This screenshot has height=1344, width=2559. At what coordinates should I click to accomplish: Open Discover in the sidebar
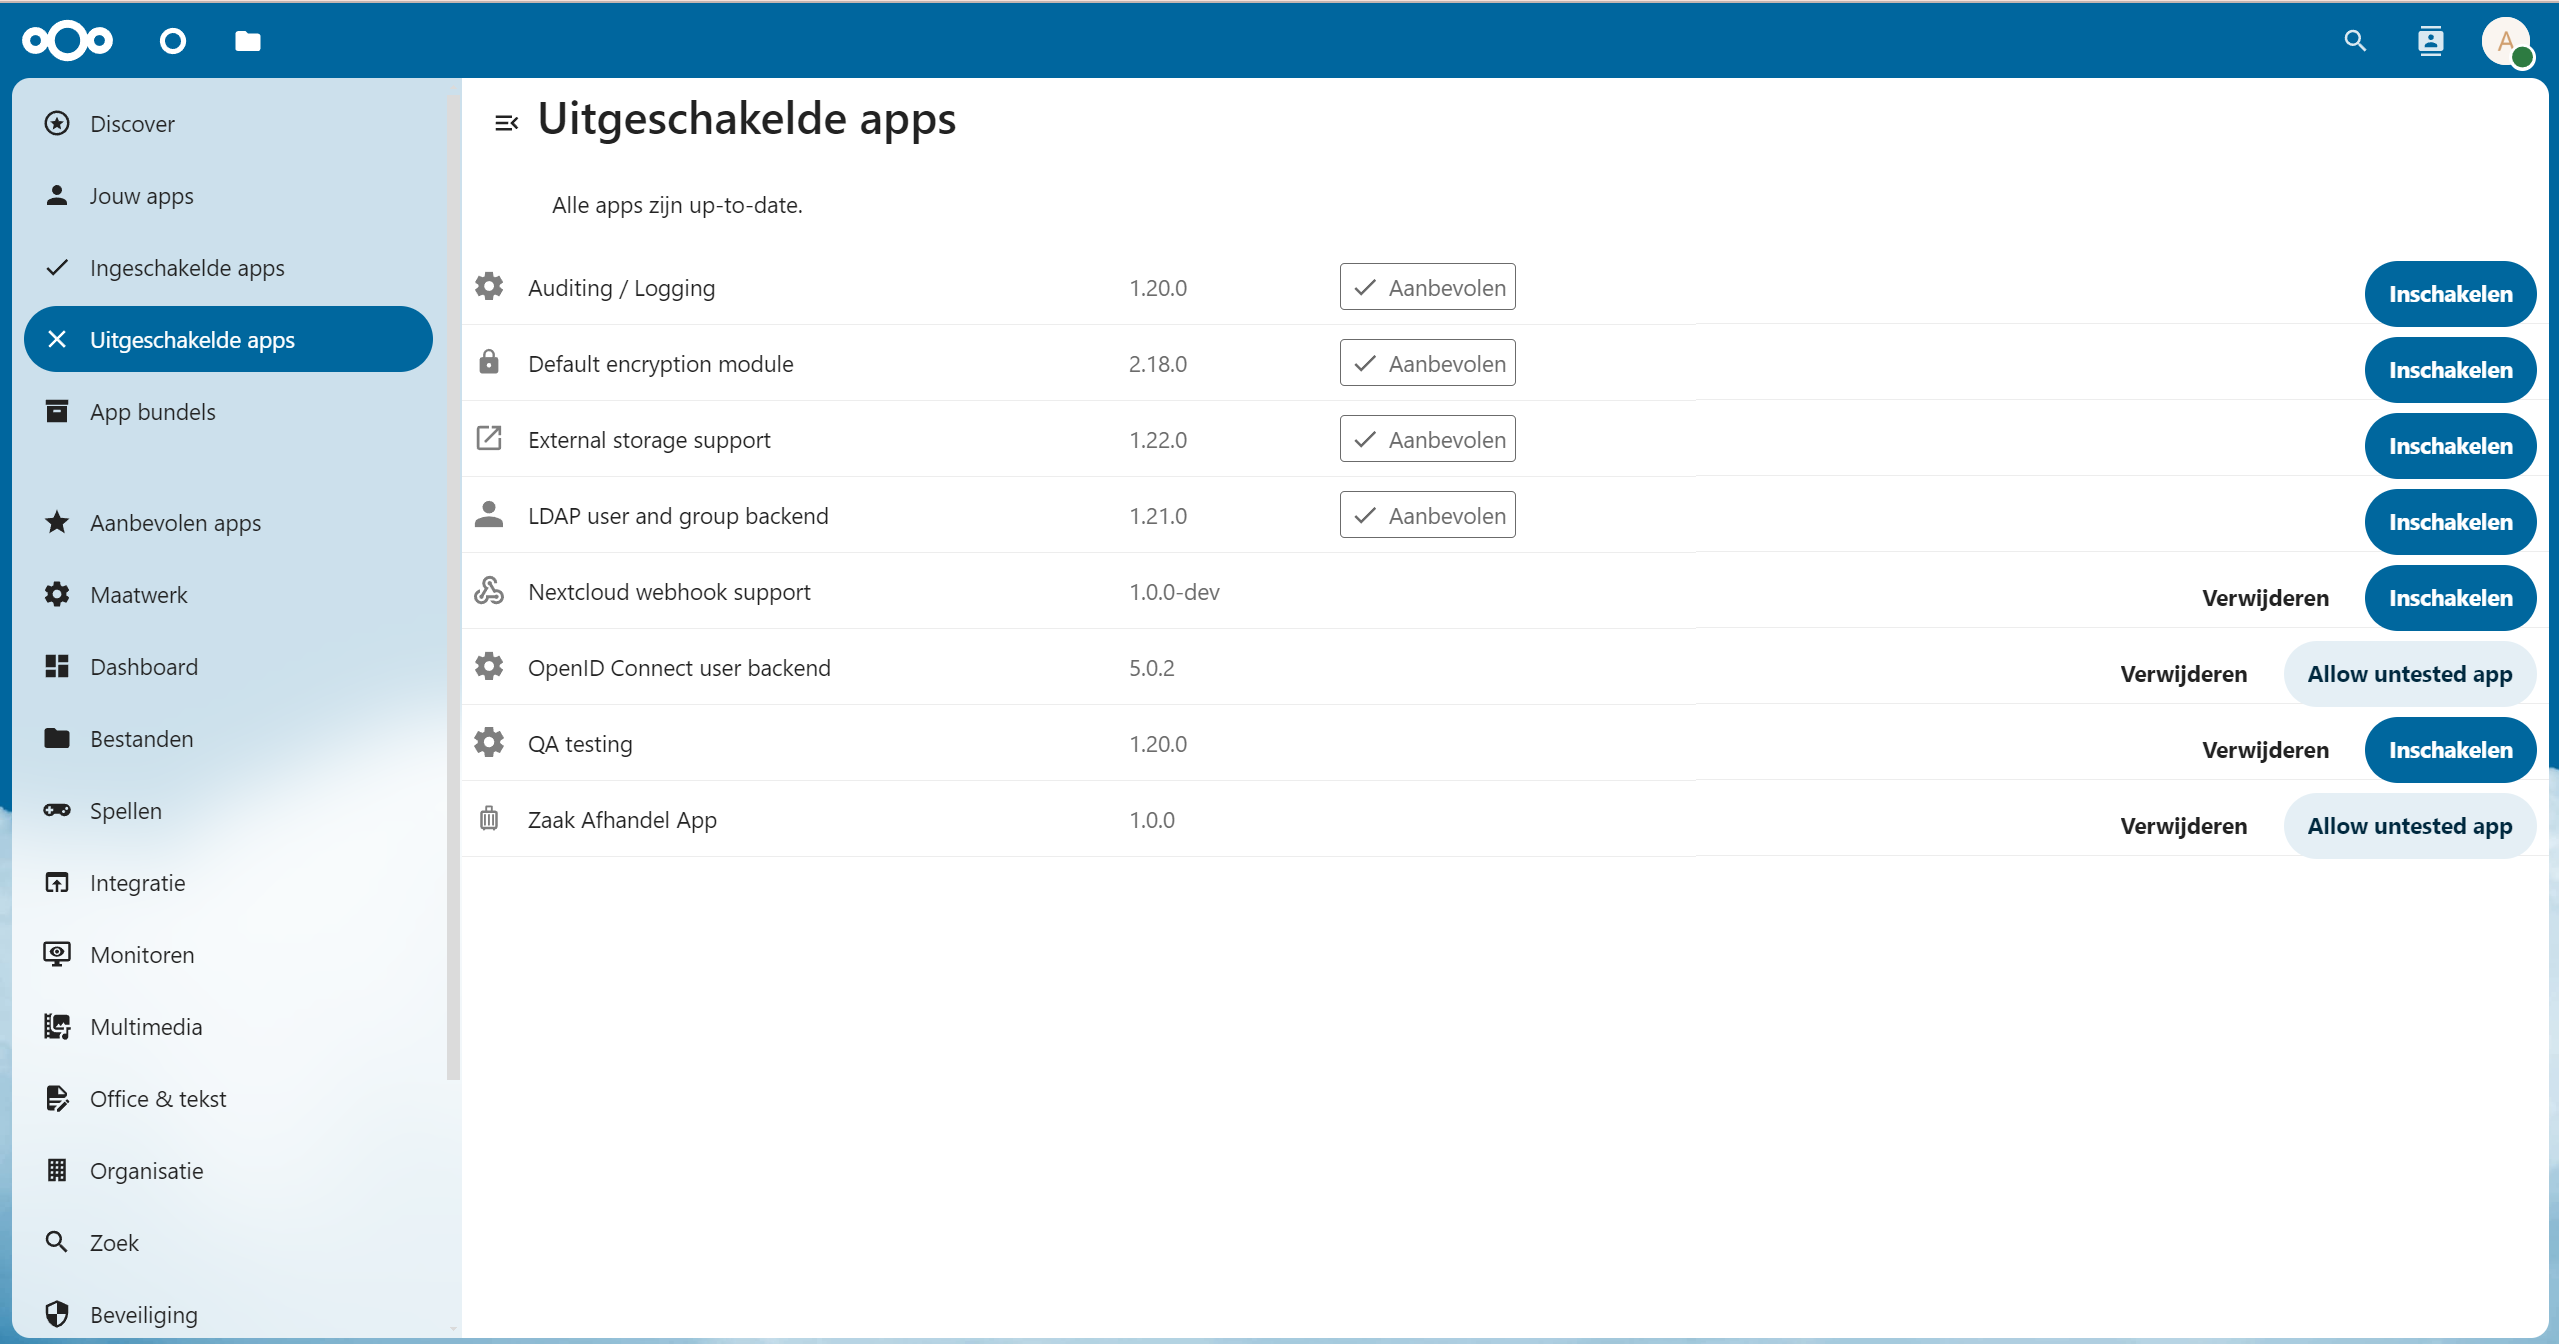click(x=228, y=124)
